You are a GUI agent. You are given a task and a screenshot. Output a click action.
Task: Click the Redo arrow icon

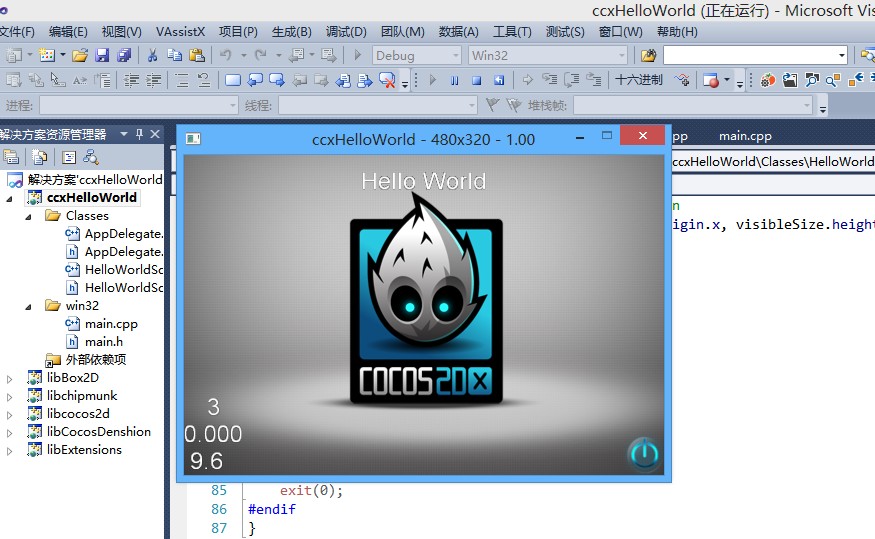click(261, 55)
